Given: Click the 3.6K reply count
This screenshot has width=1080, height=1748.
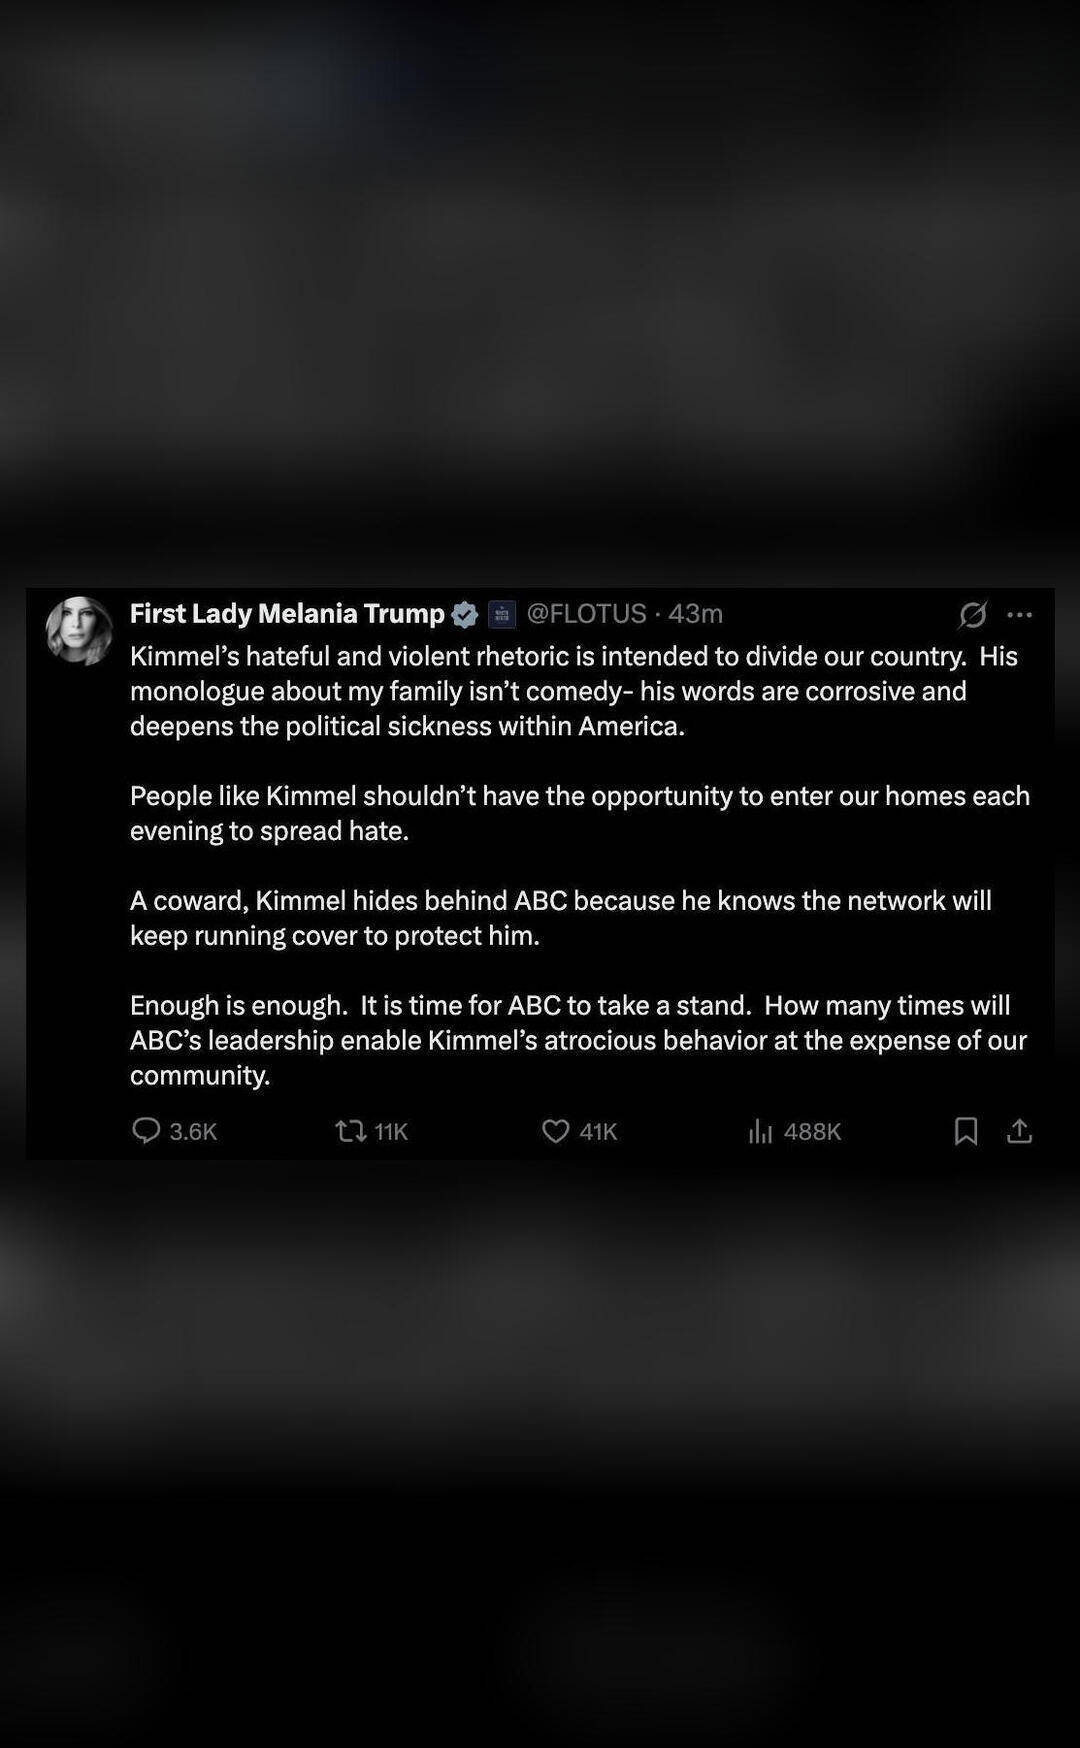Looking at the screenshot, I should [x=193, y=1132].
